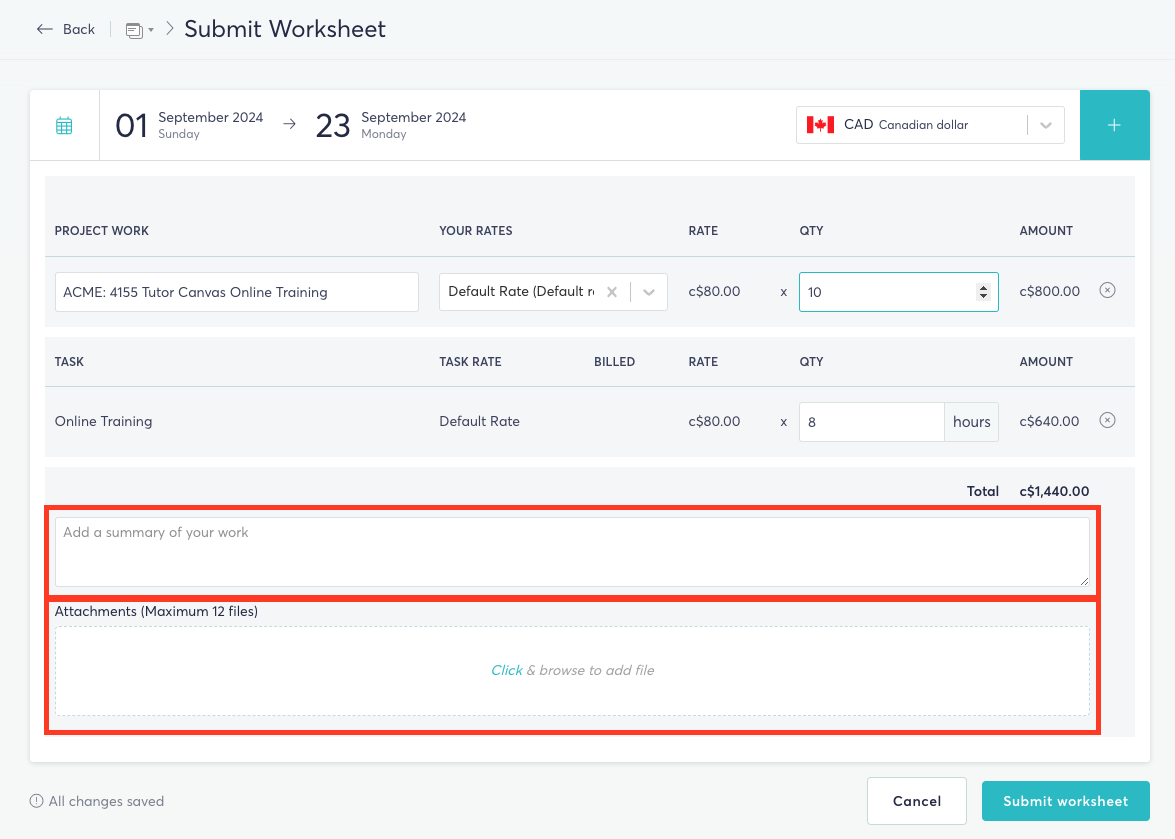
Task: Click the hours unit label
Action: [x=971, y=421]
